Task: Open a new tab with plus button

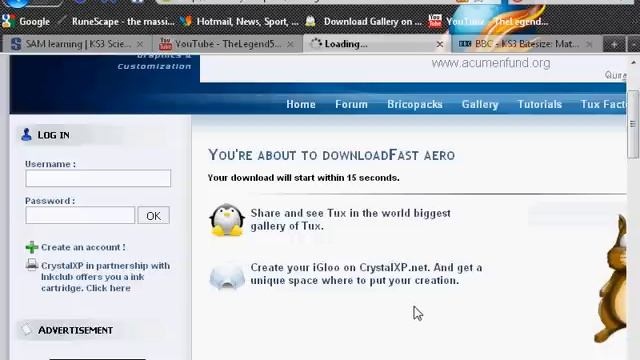Action: coord(614,44)
